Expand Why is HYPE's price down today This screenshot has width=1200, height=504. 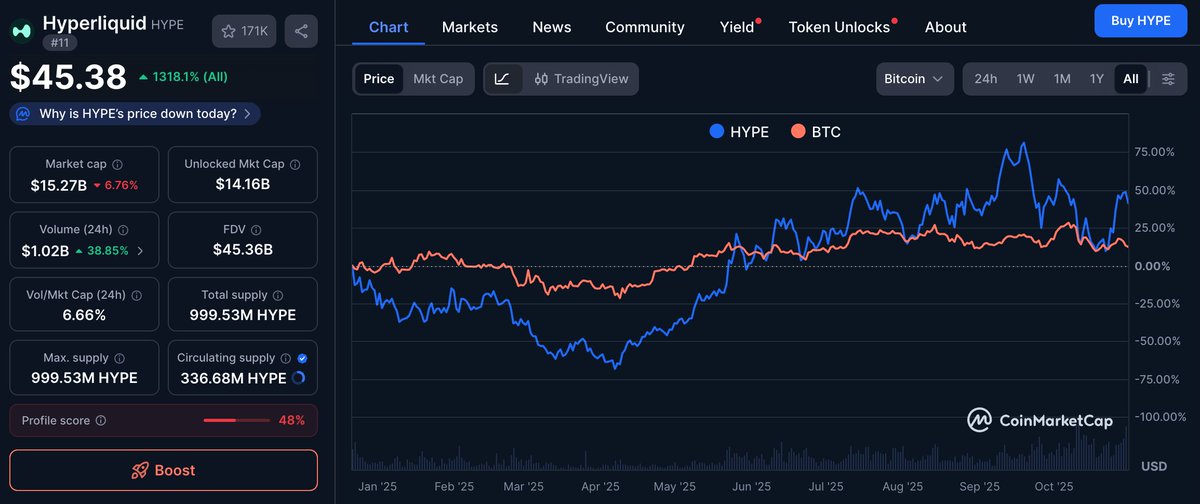[x=136, y=114]
